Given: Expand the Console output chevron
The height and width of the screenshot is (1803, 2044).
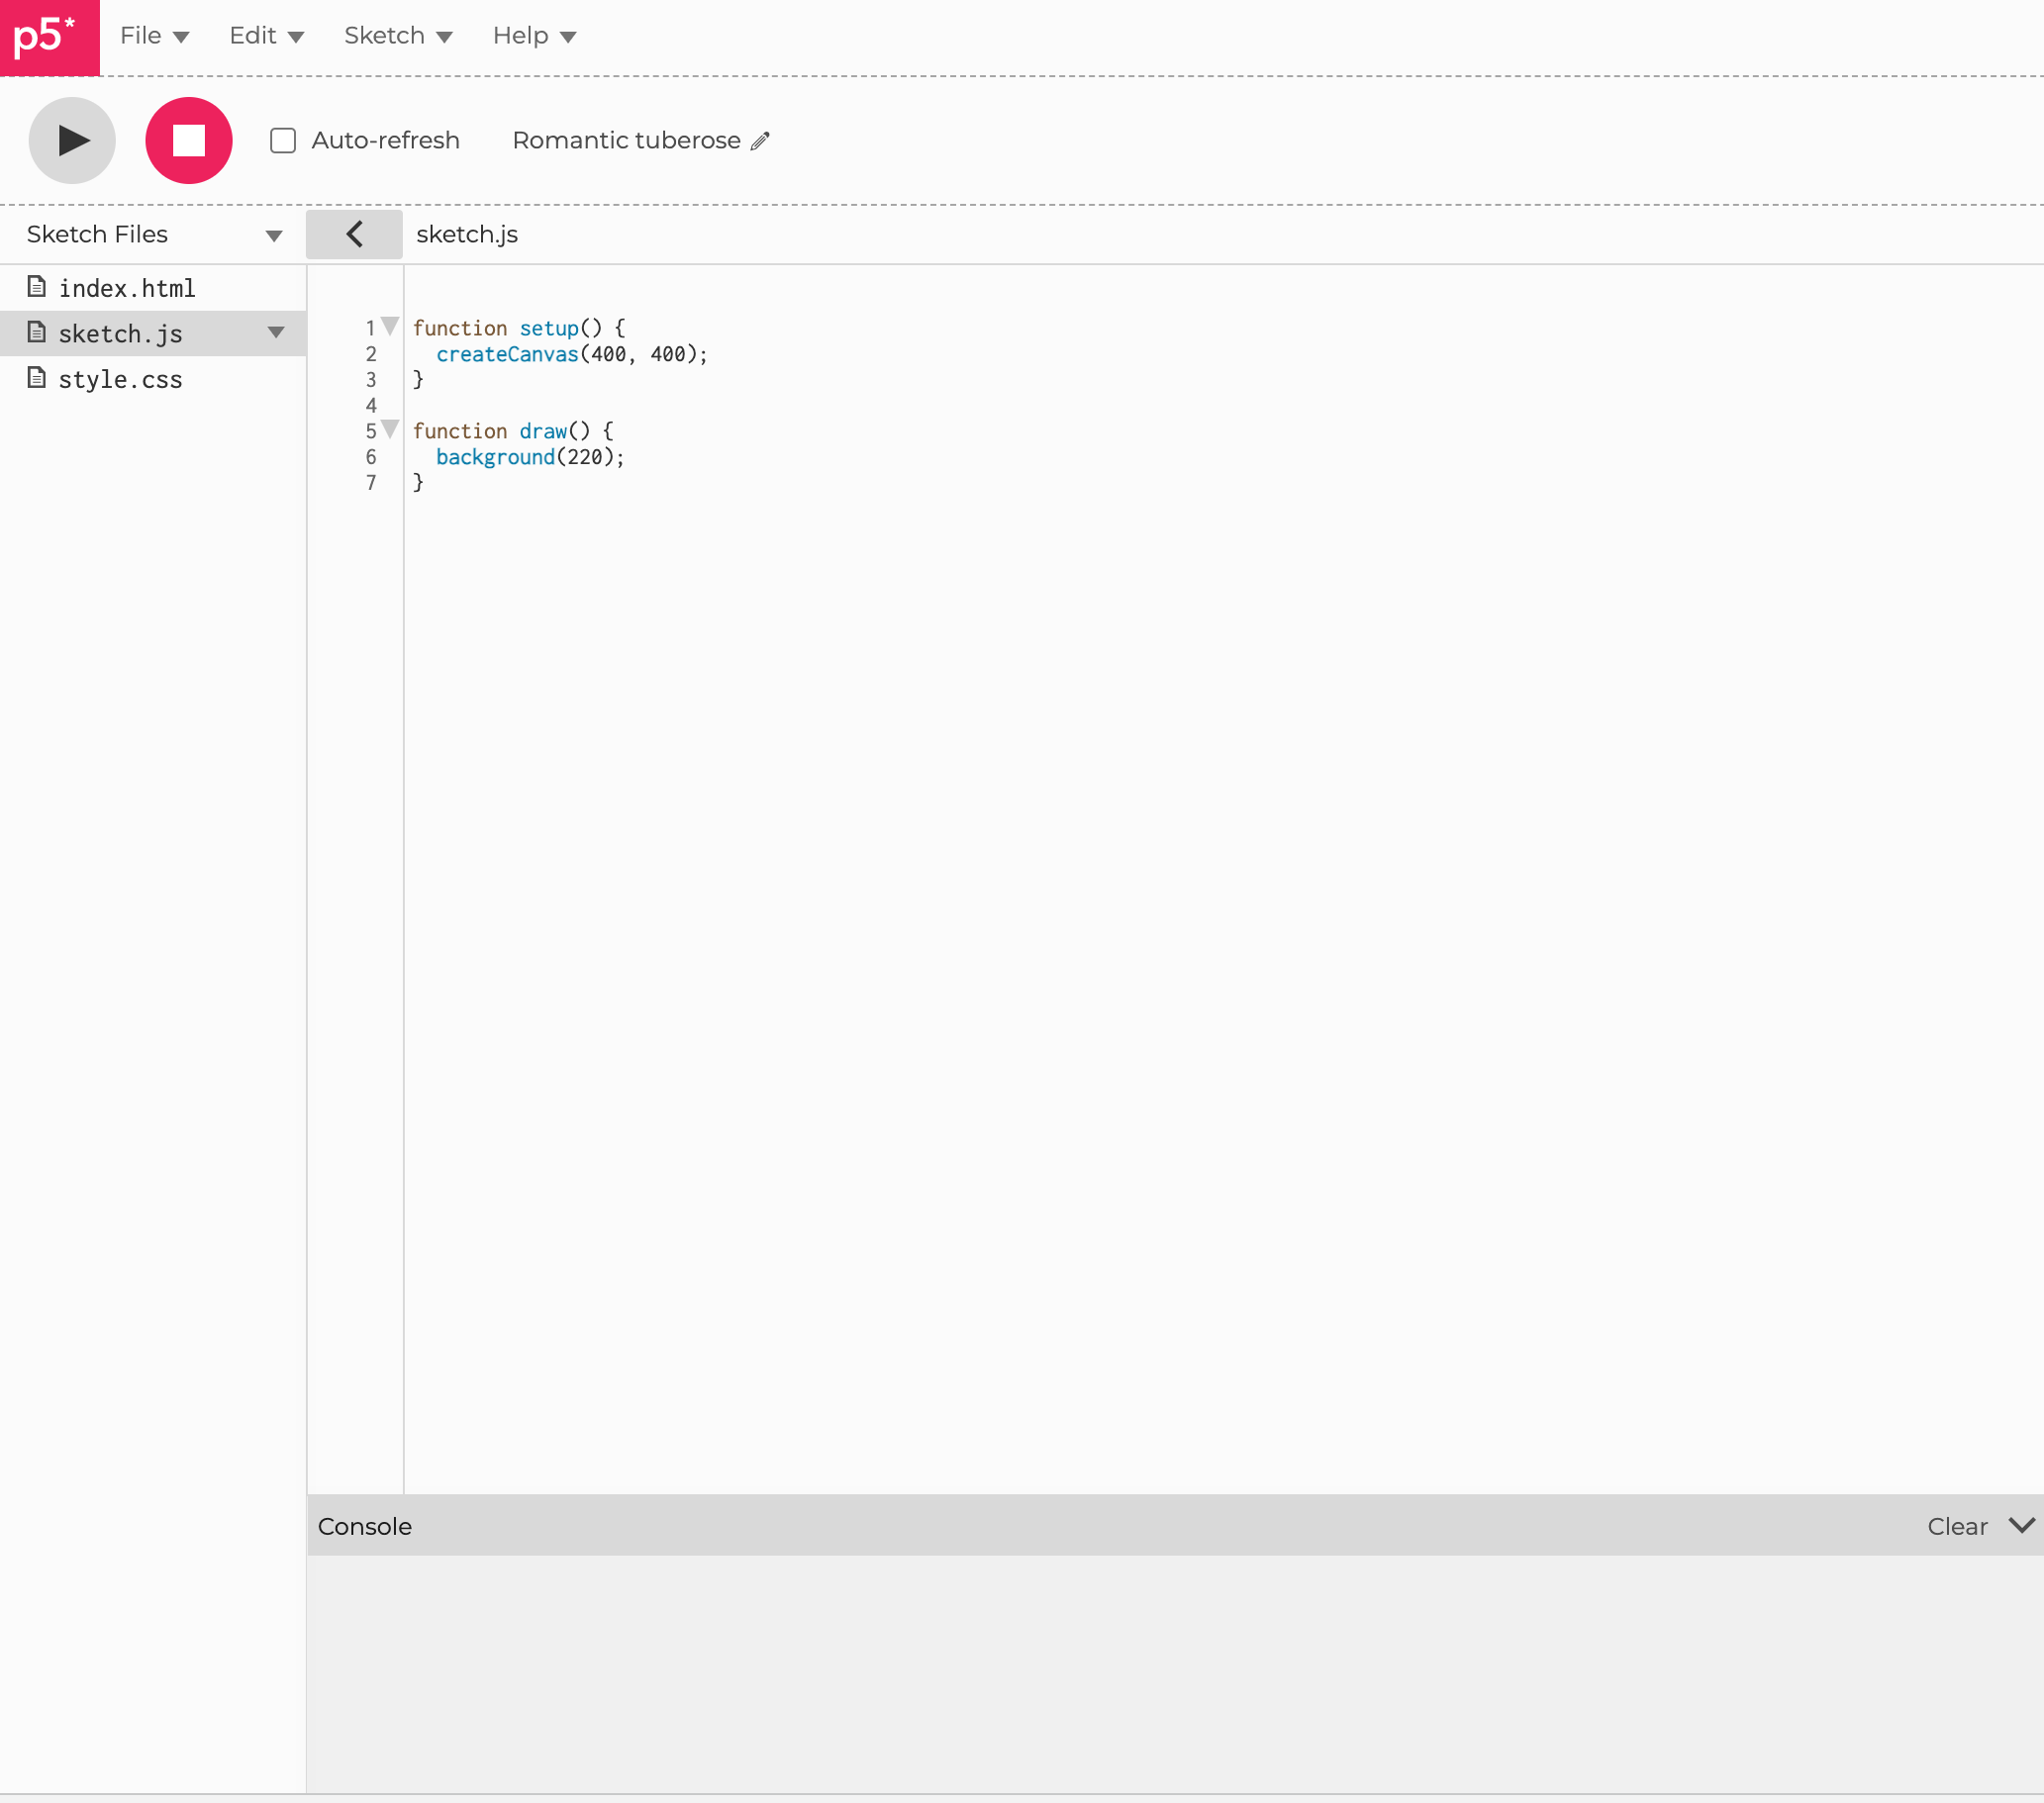Looking at the screenshot, I should coord(2019,1526).
